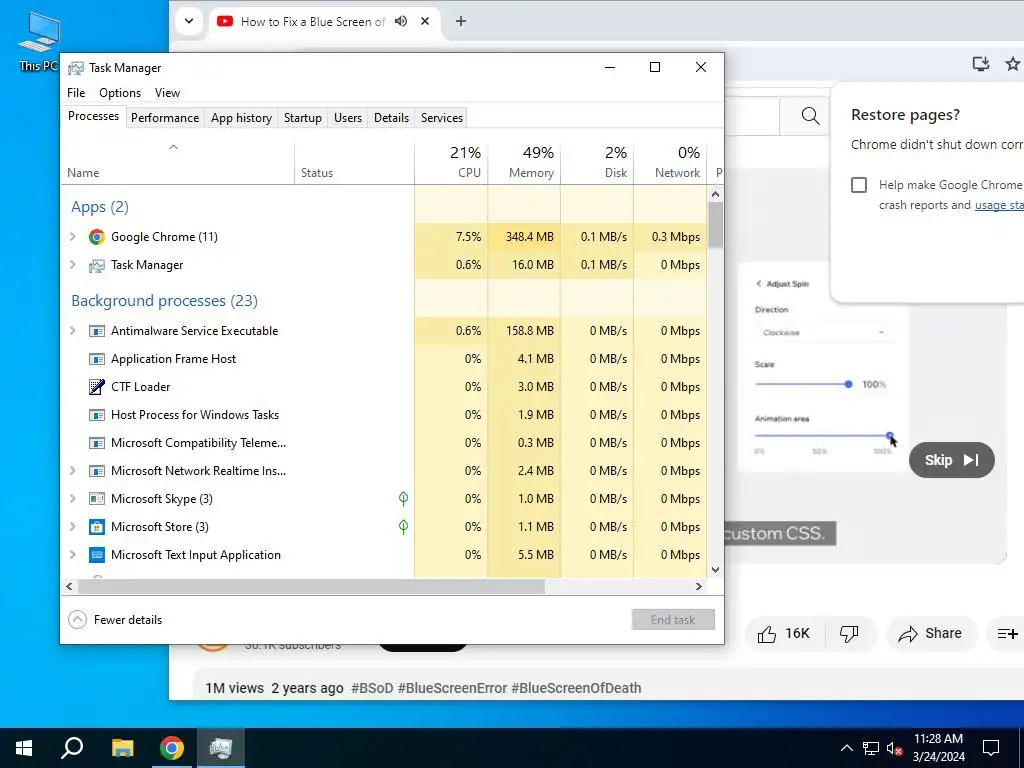Expand the Google Chrome (11) process group
Image resolution: width=1024 pixels, height=768 pixels.
pos(73,237)
